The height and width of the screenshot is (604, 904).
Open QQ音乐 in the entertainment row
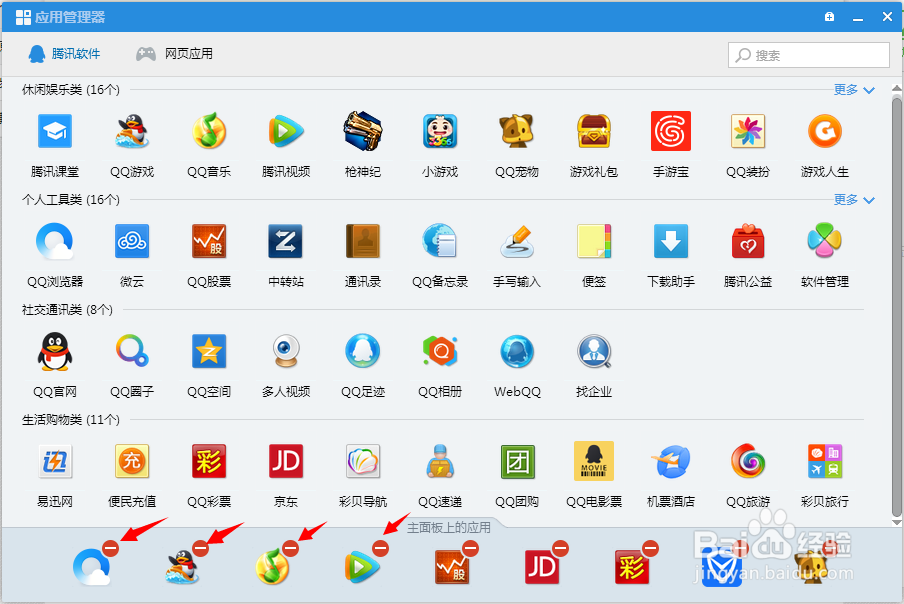209,131
